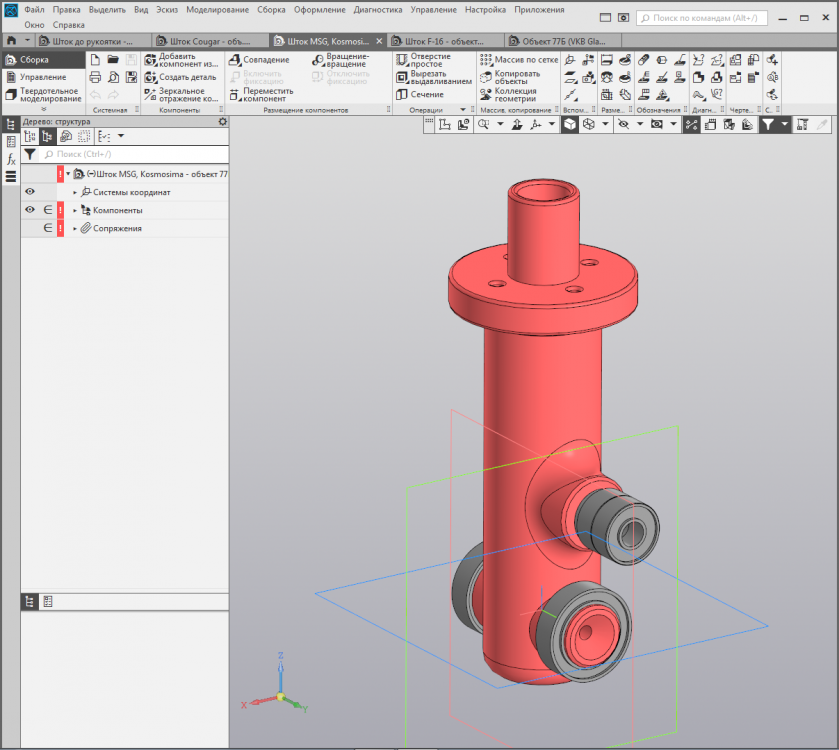
Task: Collapse the Шток MSG root node
Action: click(68, 174)
